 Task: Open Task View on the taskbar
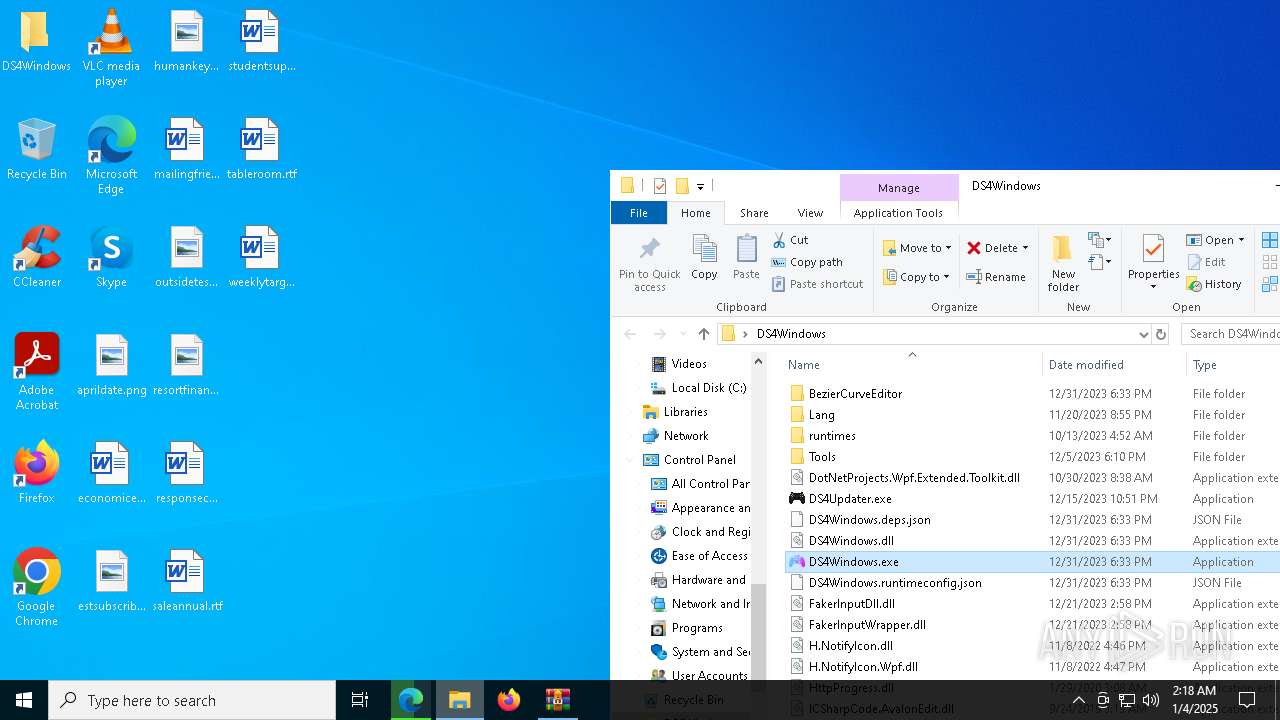[360, 700]
